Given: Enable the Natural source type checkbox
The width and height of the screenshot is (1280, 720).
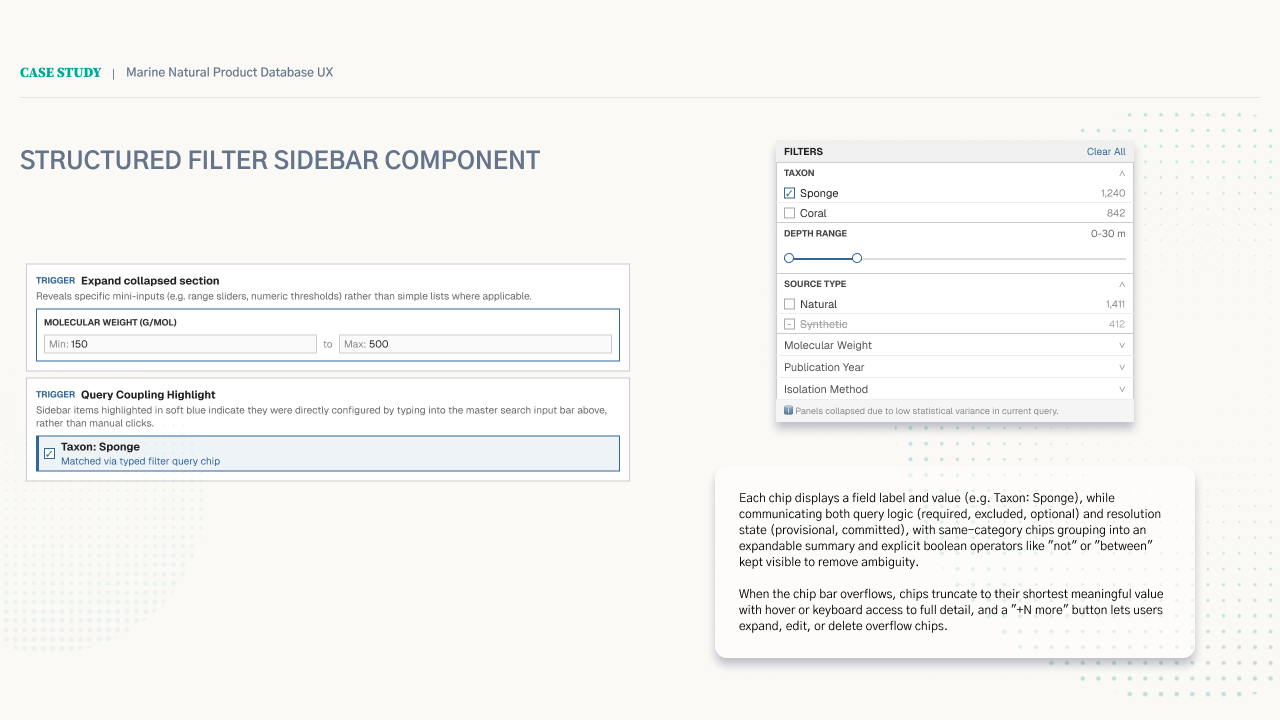Looking at the screenshot, I should [x=789, y=304].
